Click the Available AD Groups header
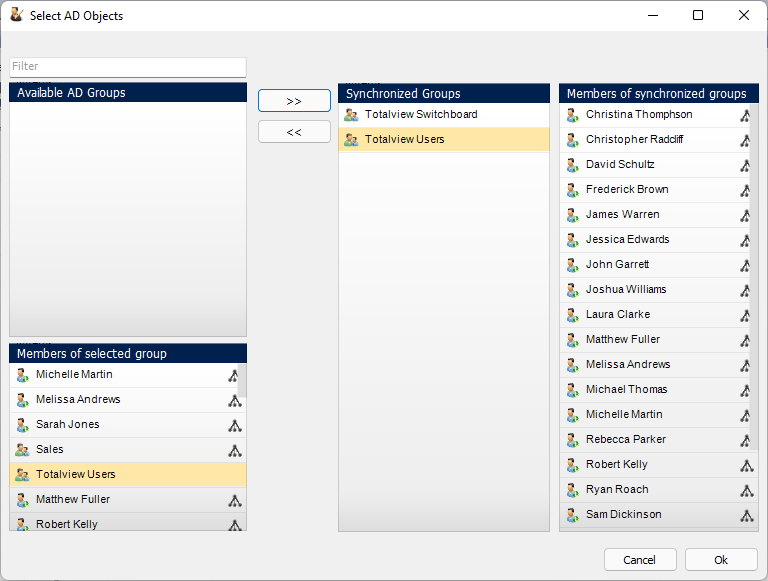 [x=128, y=93]
